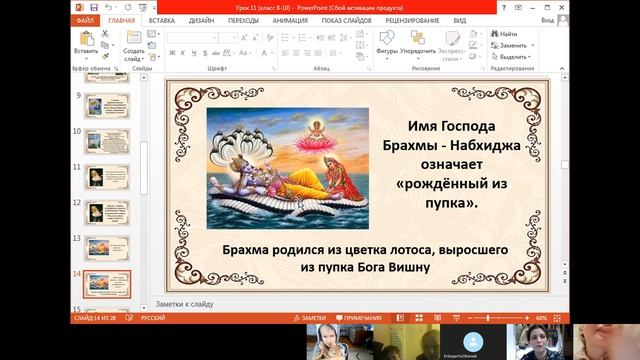Switch to Slide Sorter view

pyautogui.click(x=419, y=318)
